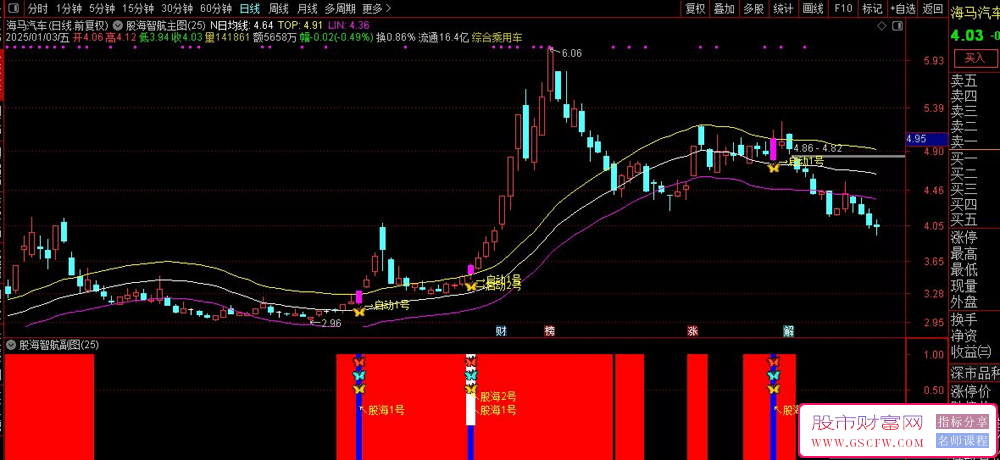Click the yellow butterfly at the 启动2号 signal
The height and width of the screenshot is (460, 1000).
coord(471,286)
